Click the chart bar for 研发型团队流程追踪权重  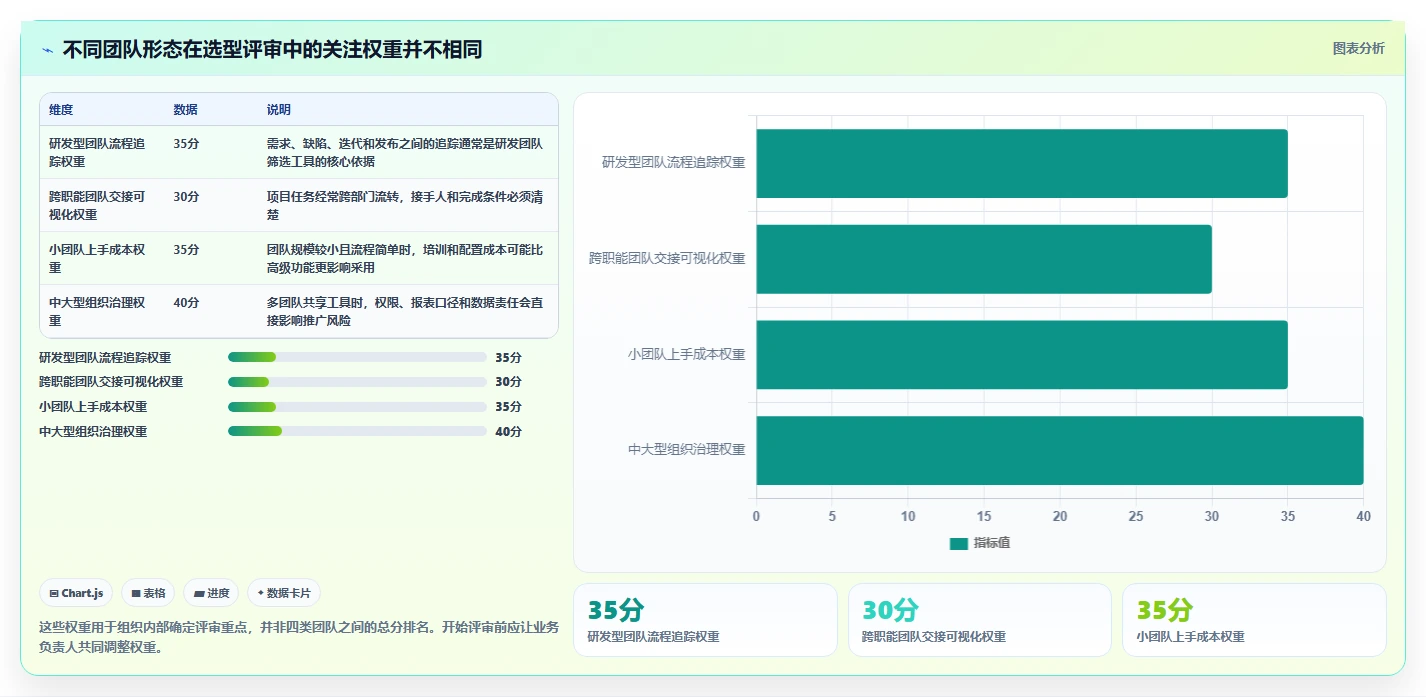coord(1022,163)
